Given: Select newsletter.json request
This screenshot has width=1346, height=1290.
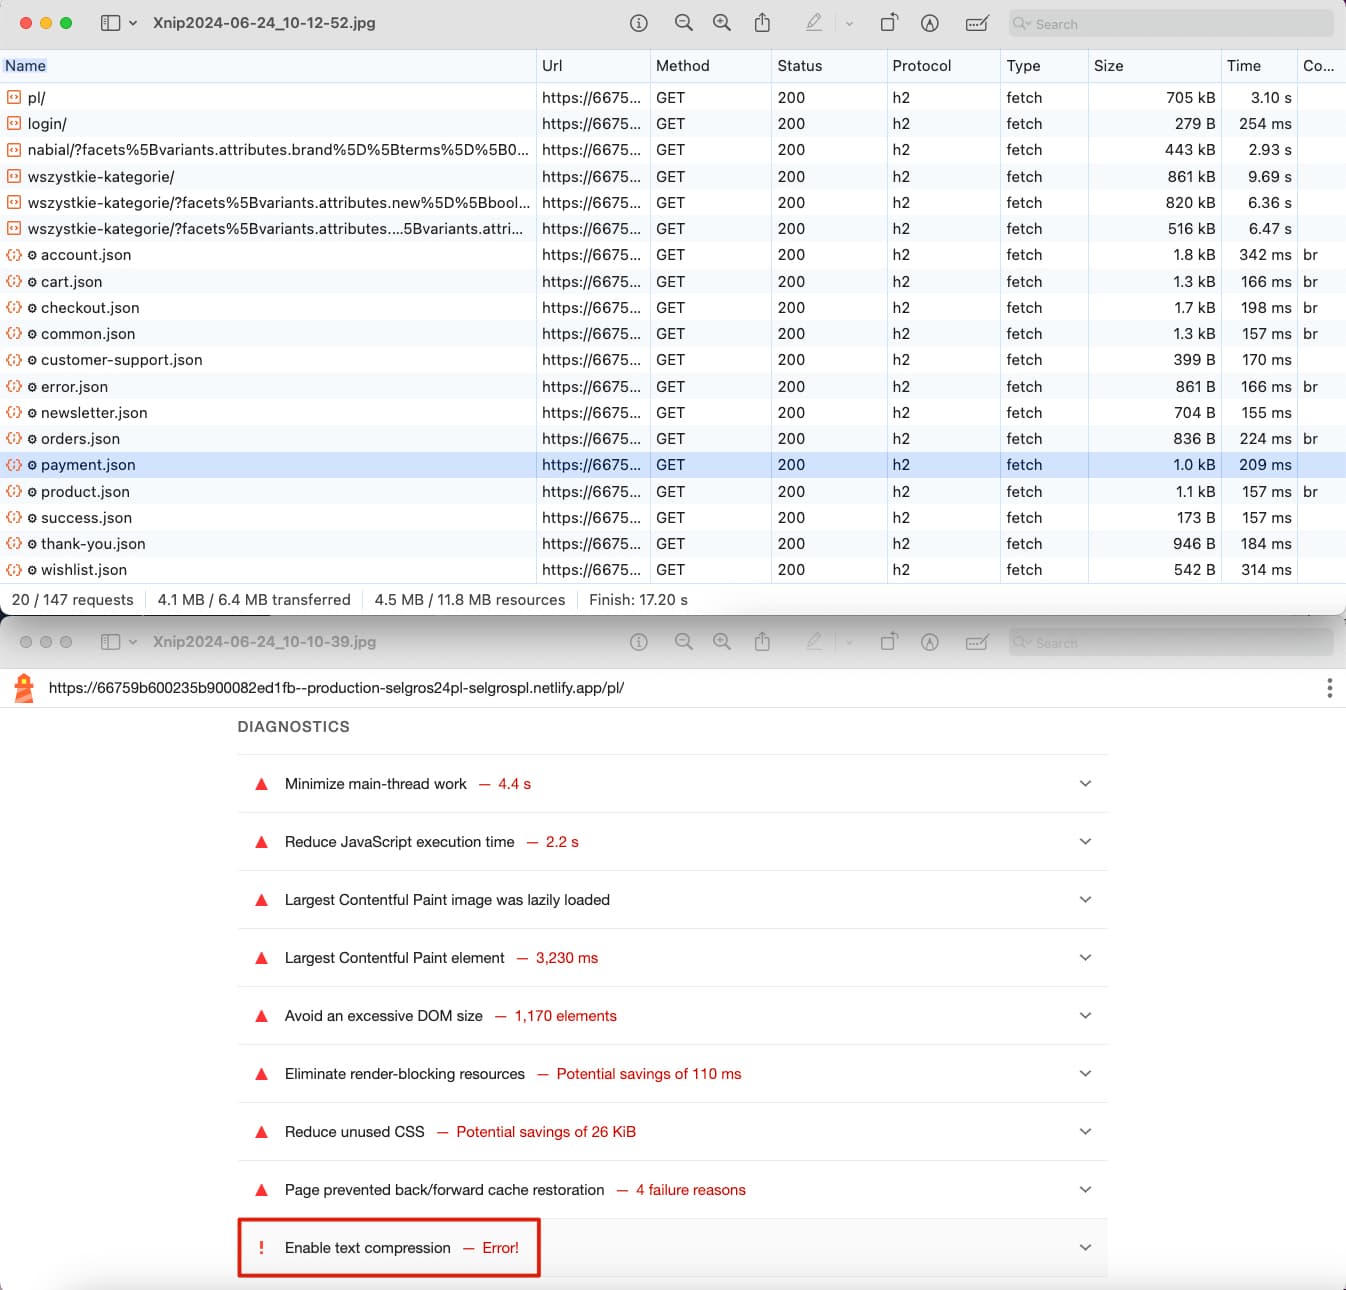Looking at the screenshot, I should pyautogui.click(x=672, y=413).
